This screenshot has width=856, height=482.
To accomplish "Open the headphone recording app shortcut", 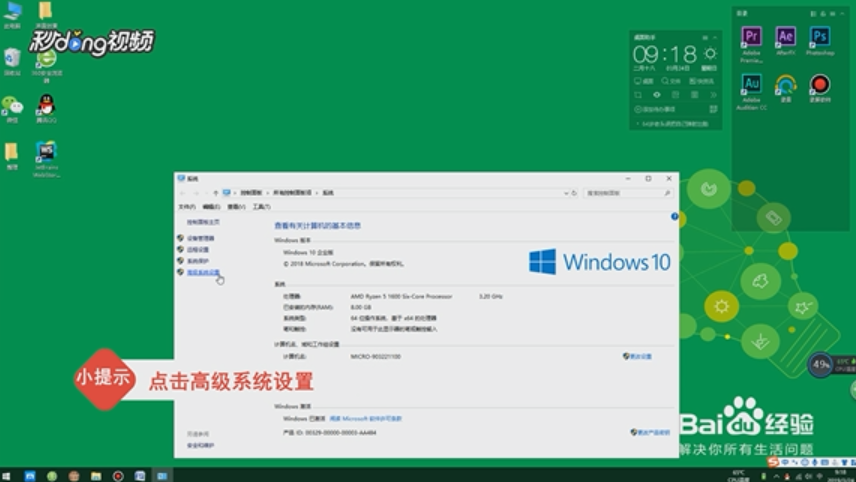I will [x=786, y=87].
